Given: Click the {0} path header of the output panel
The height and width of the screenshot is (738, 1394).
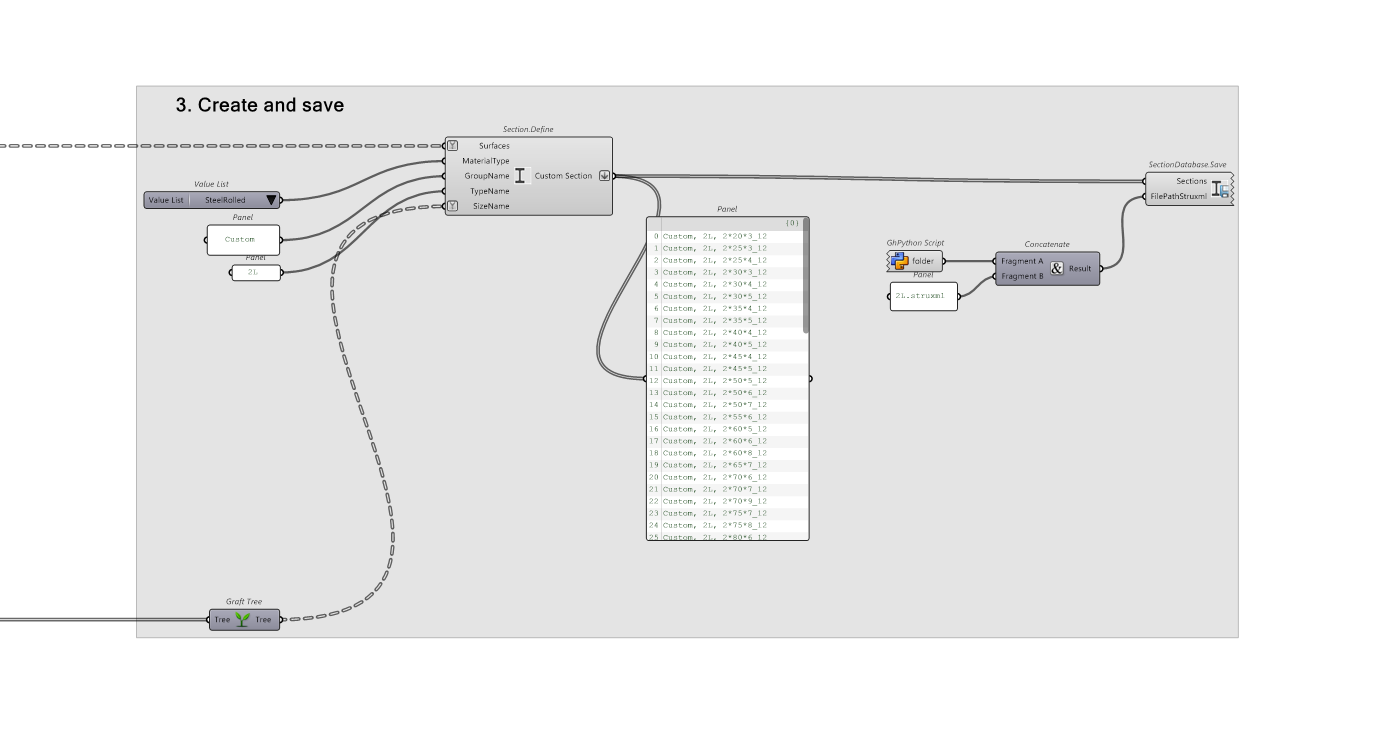Looking at the screenshot, I should [792, 223].
